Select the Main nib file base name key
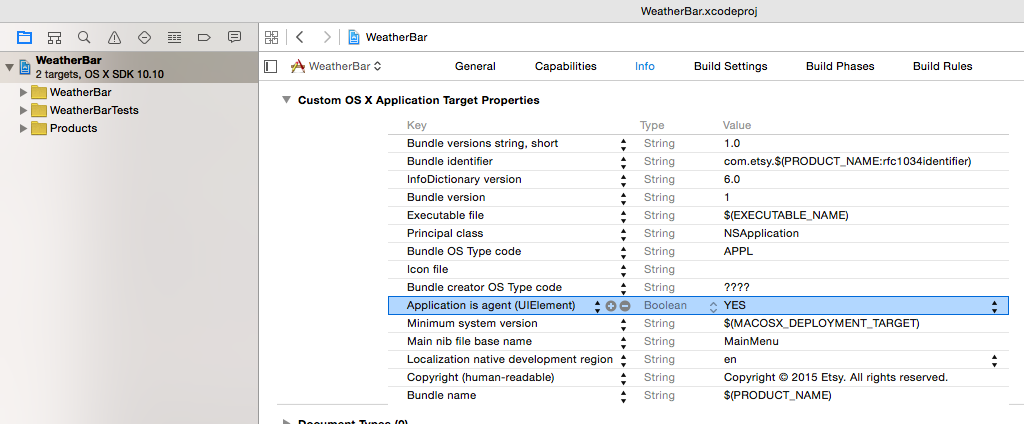1024x424 pixels. coord(469,341)
